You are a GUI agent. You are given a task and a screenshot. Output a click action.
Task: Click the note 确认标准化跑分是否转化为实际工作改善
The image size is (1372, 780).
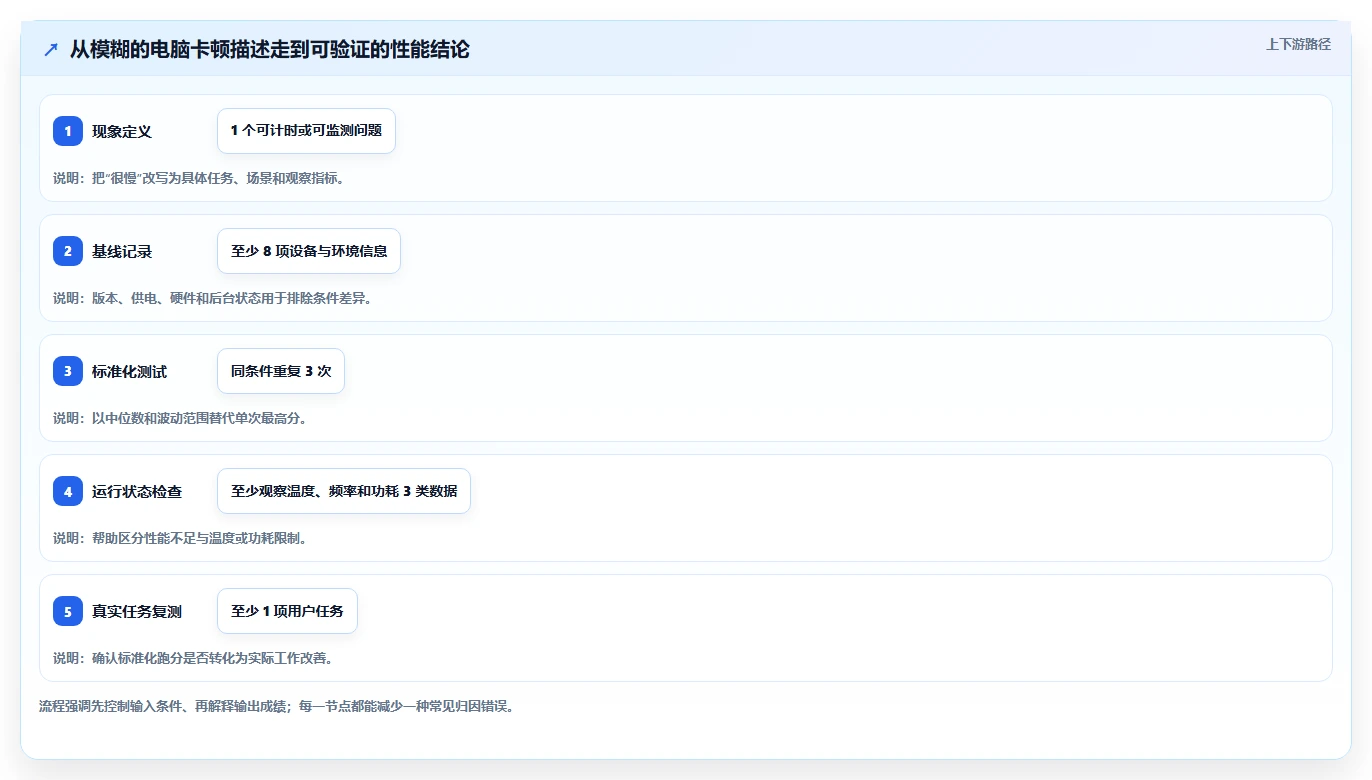193,658
